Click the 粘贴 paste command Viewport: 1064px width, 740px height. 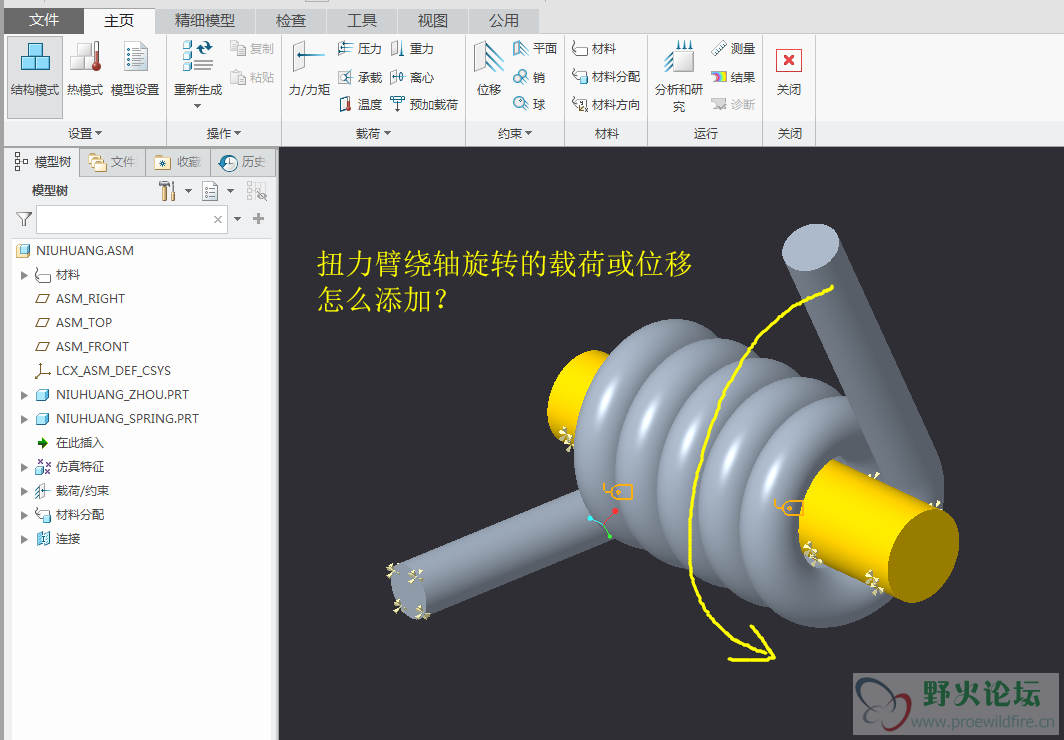pos(252,77)
